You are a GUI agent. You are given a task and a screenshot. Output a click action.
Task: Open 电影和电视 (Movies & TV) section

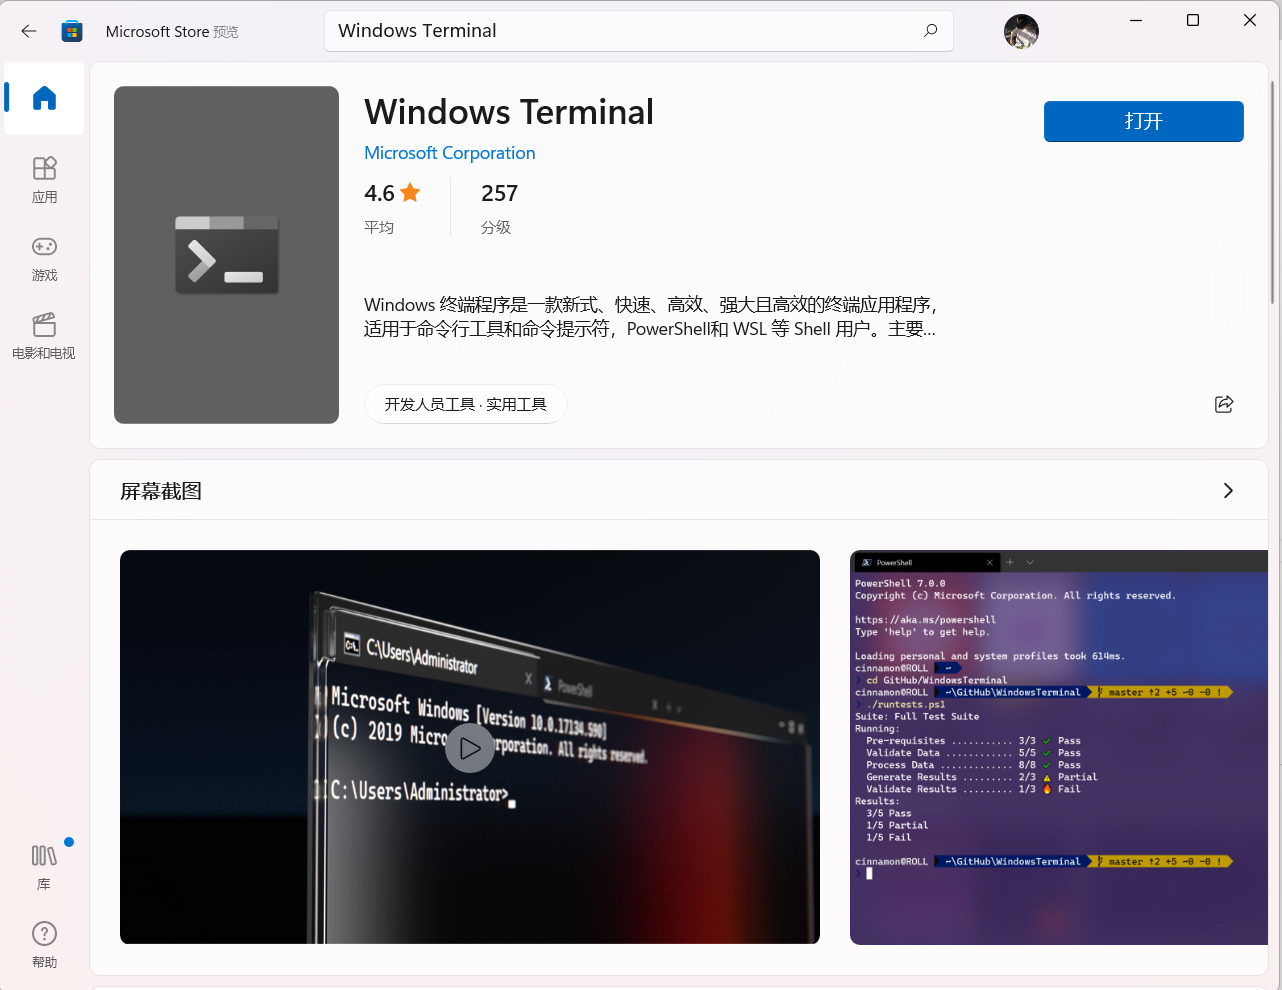(44, 336)
